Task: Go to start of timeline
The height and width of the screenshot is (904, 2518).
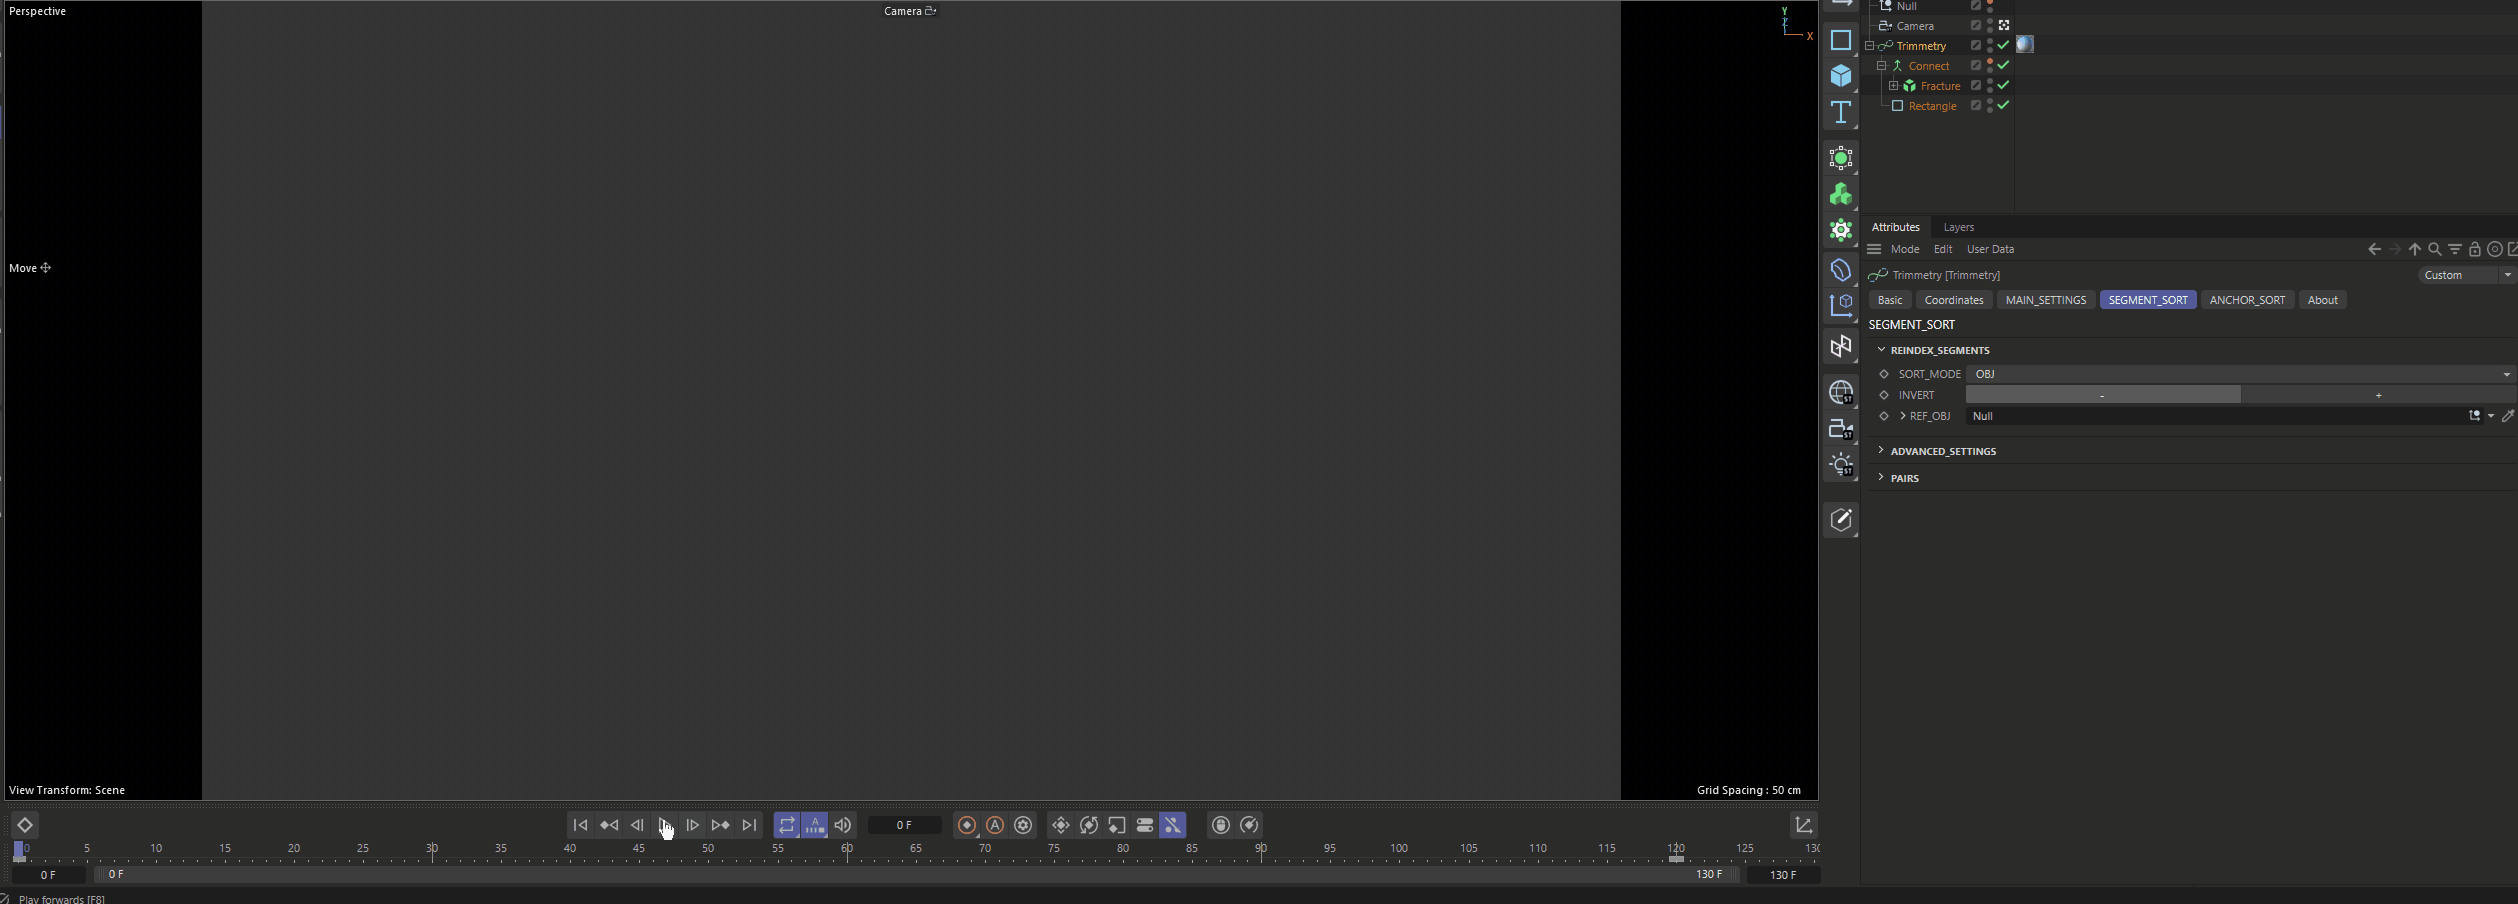Action: click(580, 825)
